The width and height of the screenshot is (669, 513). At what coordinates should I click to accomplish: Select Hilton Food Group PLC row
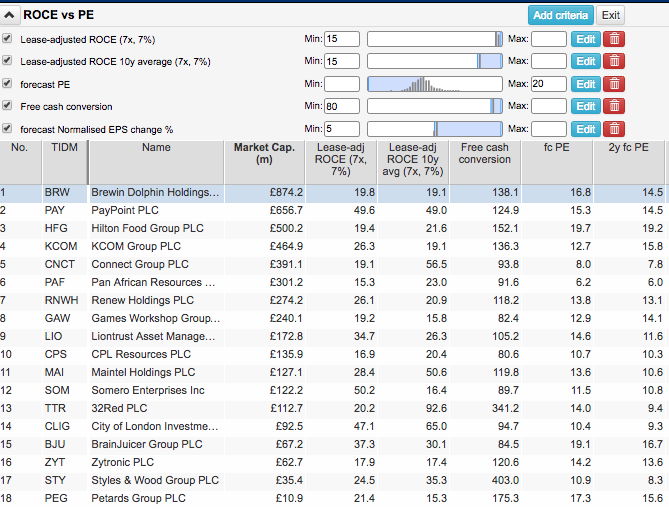332,229
